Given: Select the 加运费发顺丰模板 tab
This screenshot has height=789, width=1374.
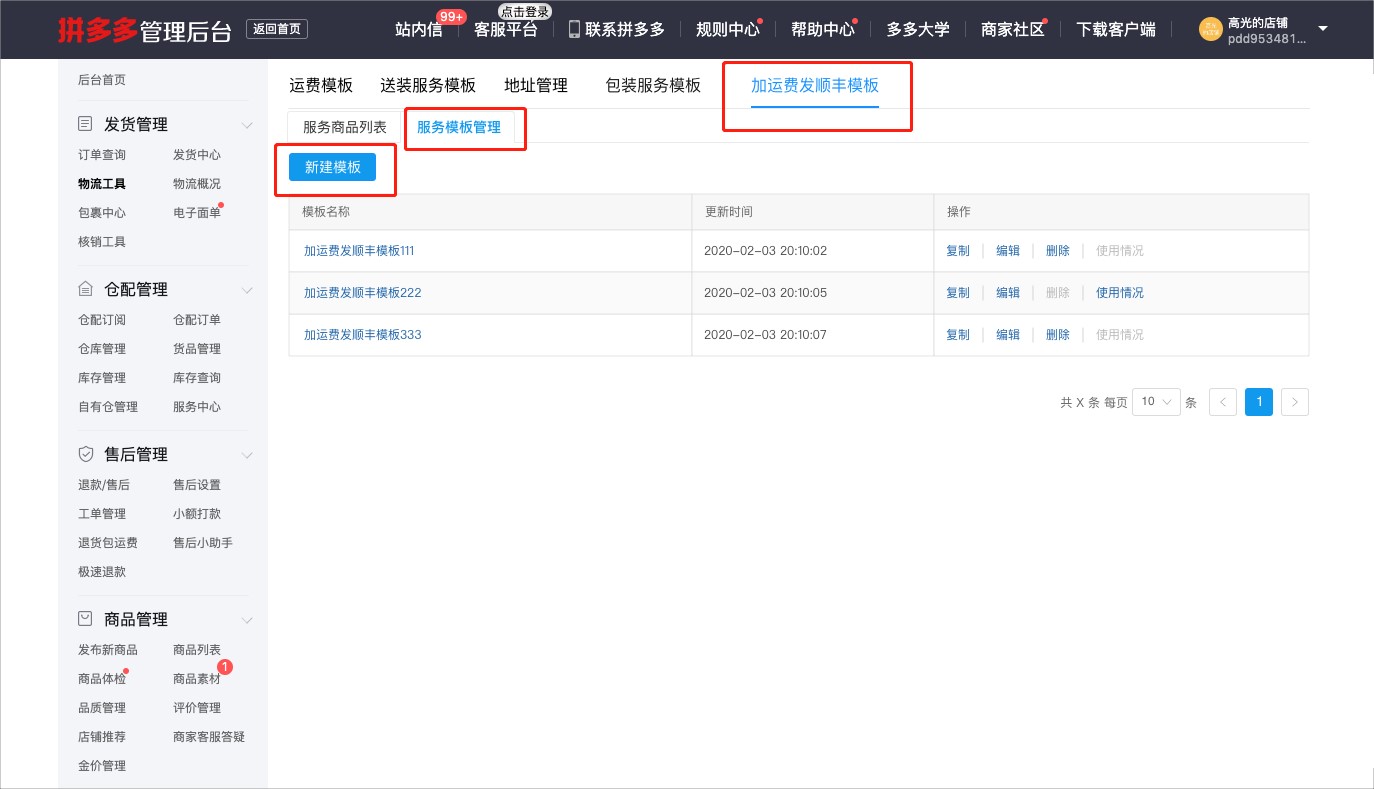Looking at the screenshot, I should tap(815, 85).
